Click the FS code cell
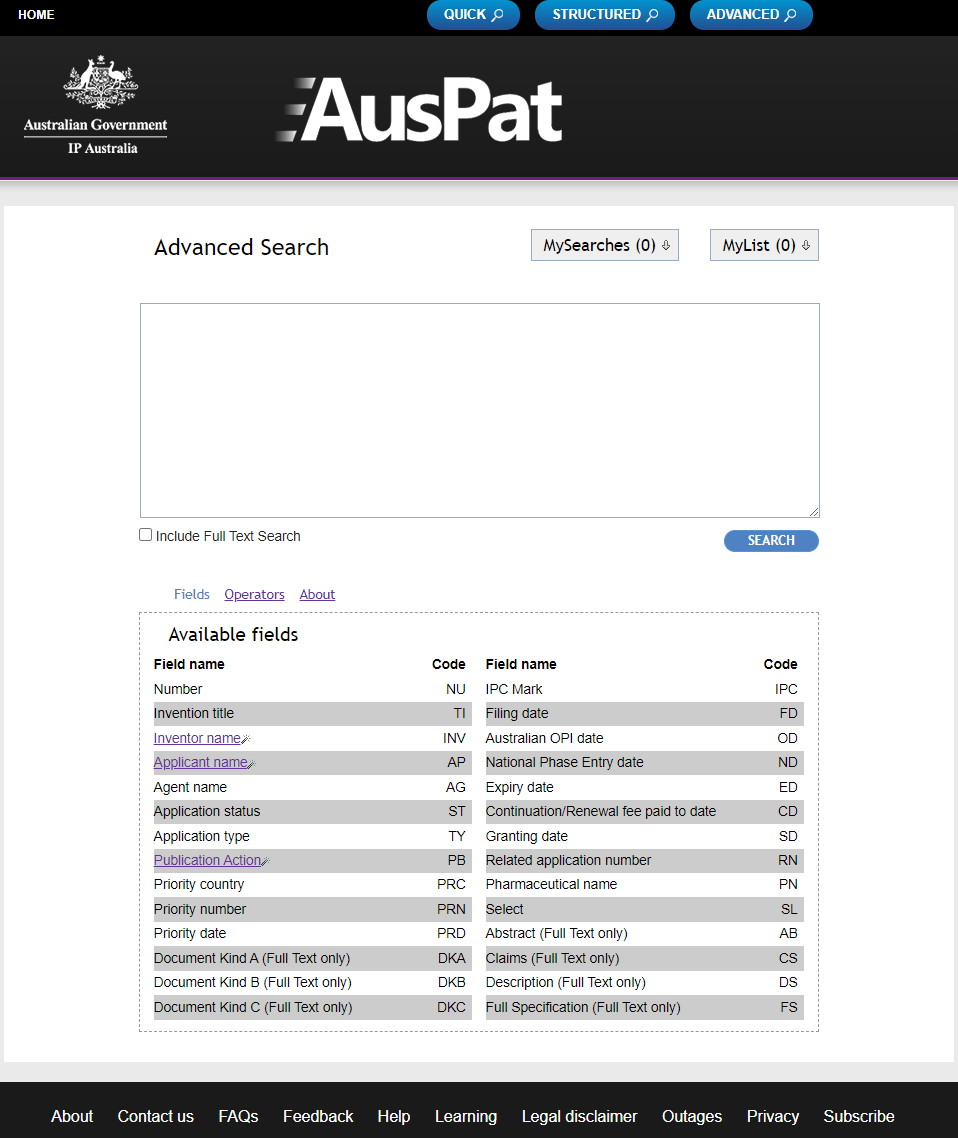This screenshot has width=958, height=1138. tap(789, 1007)
